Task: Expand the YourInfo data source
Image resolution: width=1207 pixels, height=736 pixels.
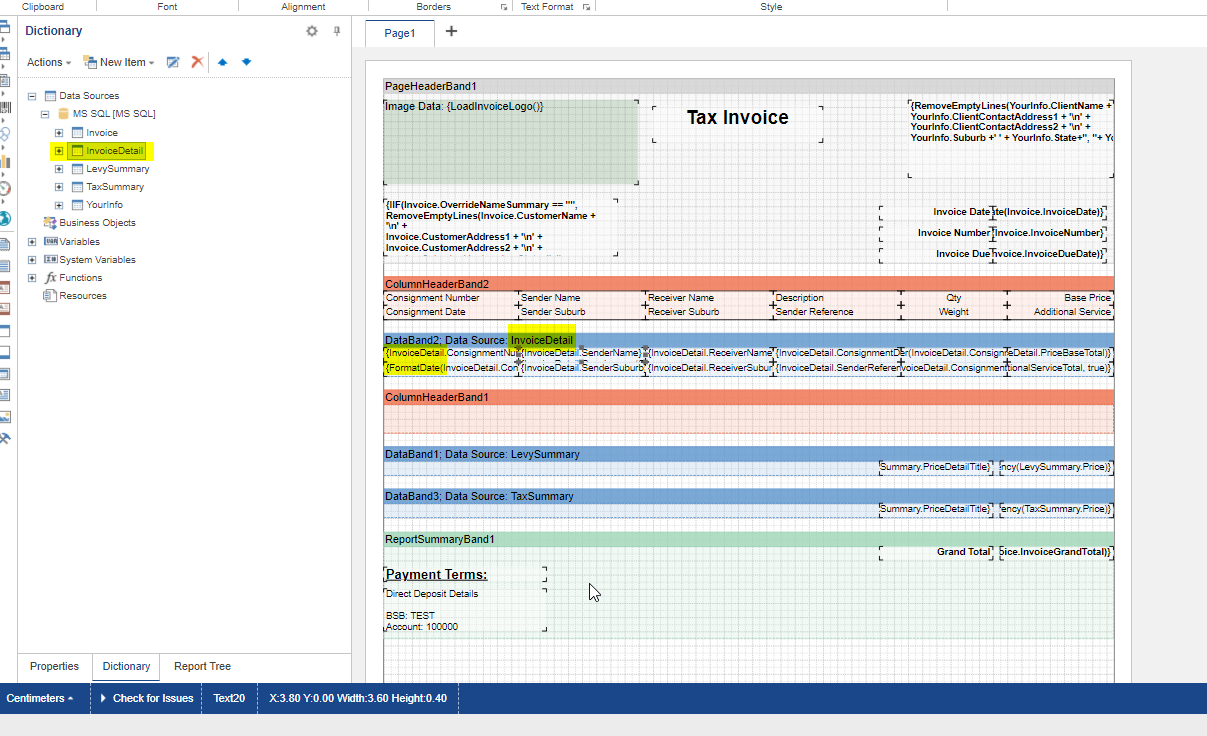Action: click(59, 205)
